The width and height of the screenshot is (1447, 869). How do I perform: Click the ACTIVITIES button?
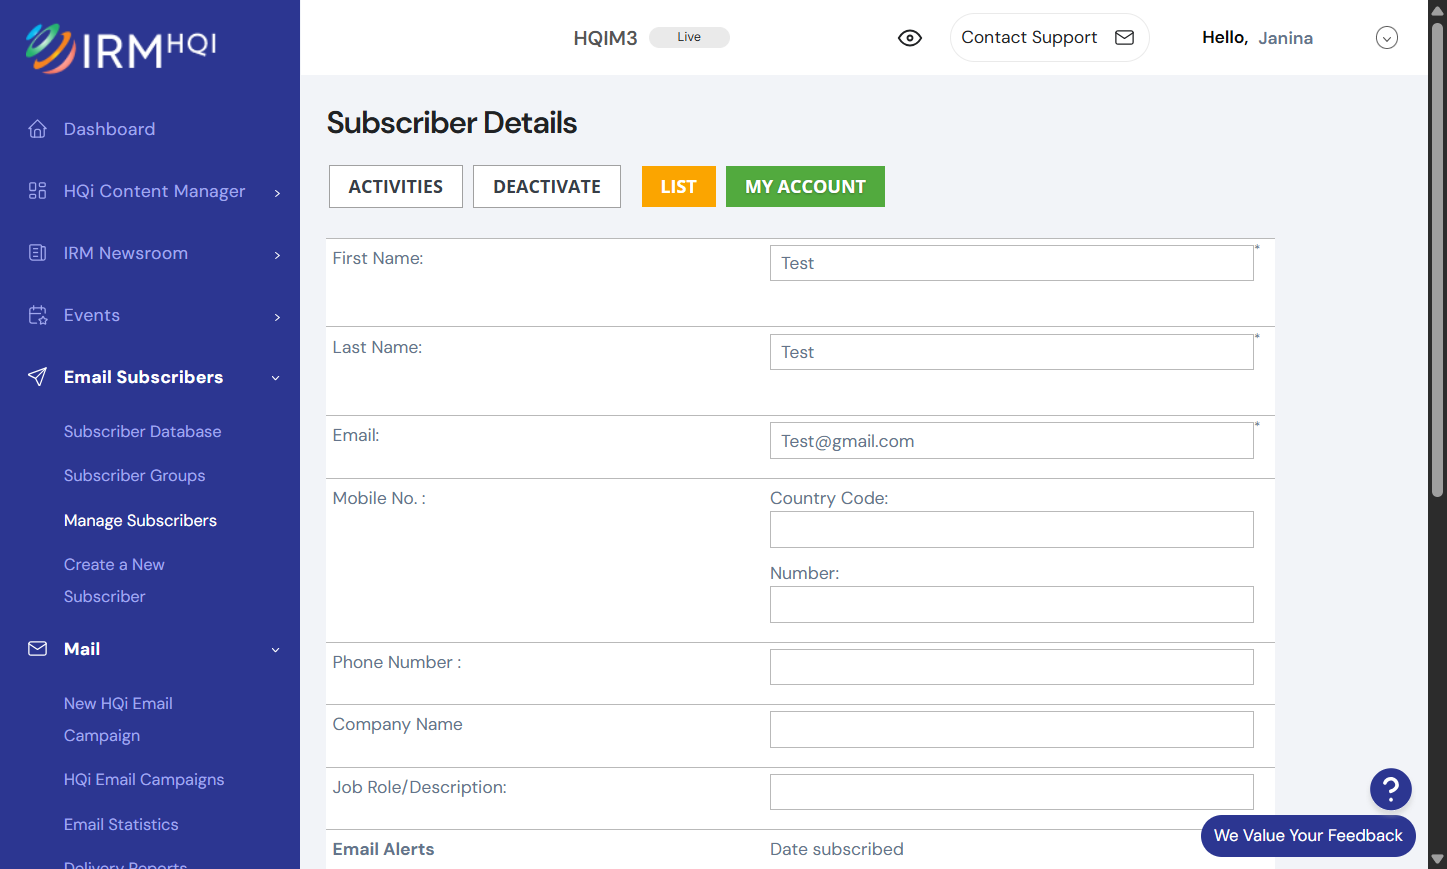pyautogui.click(x=396, y=187)
